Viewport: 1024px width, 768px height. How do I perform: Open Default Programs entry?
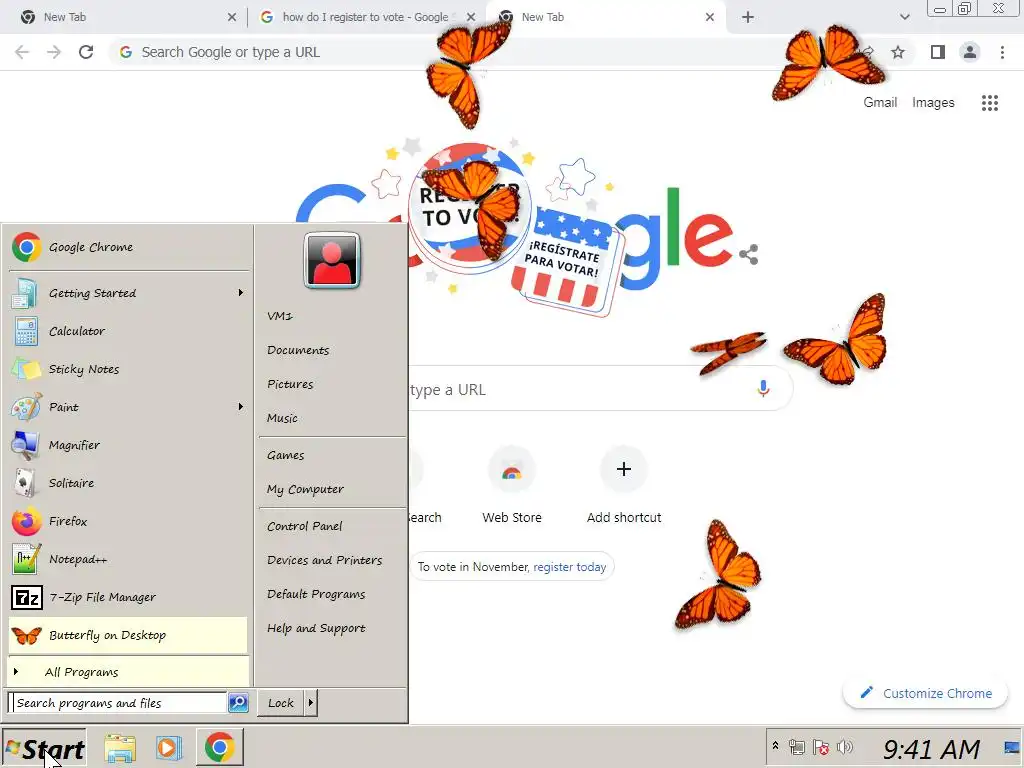coord(316,594)
